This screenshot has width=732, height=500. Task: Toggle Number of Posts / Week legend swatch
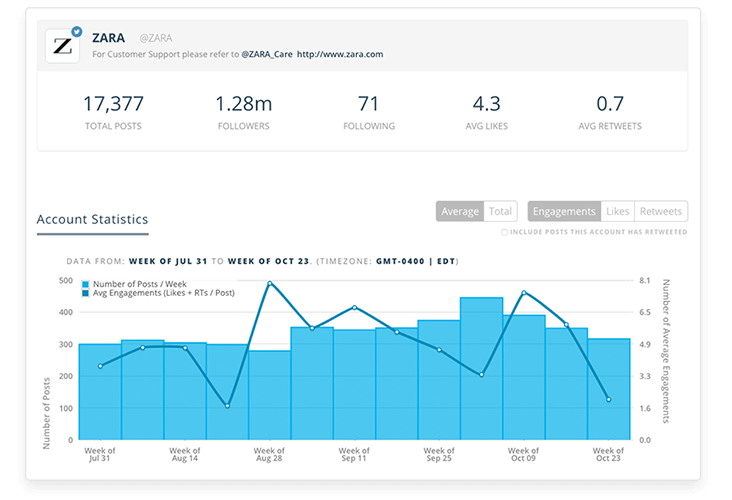85,284
